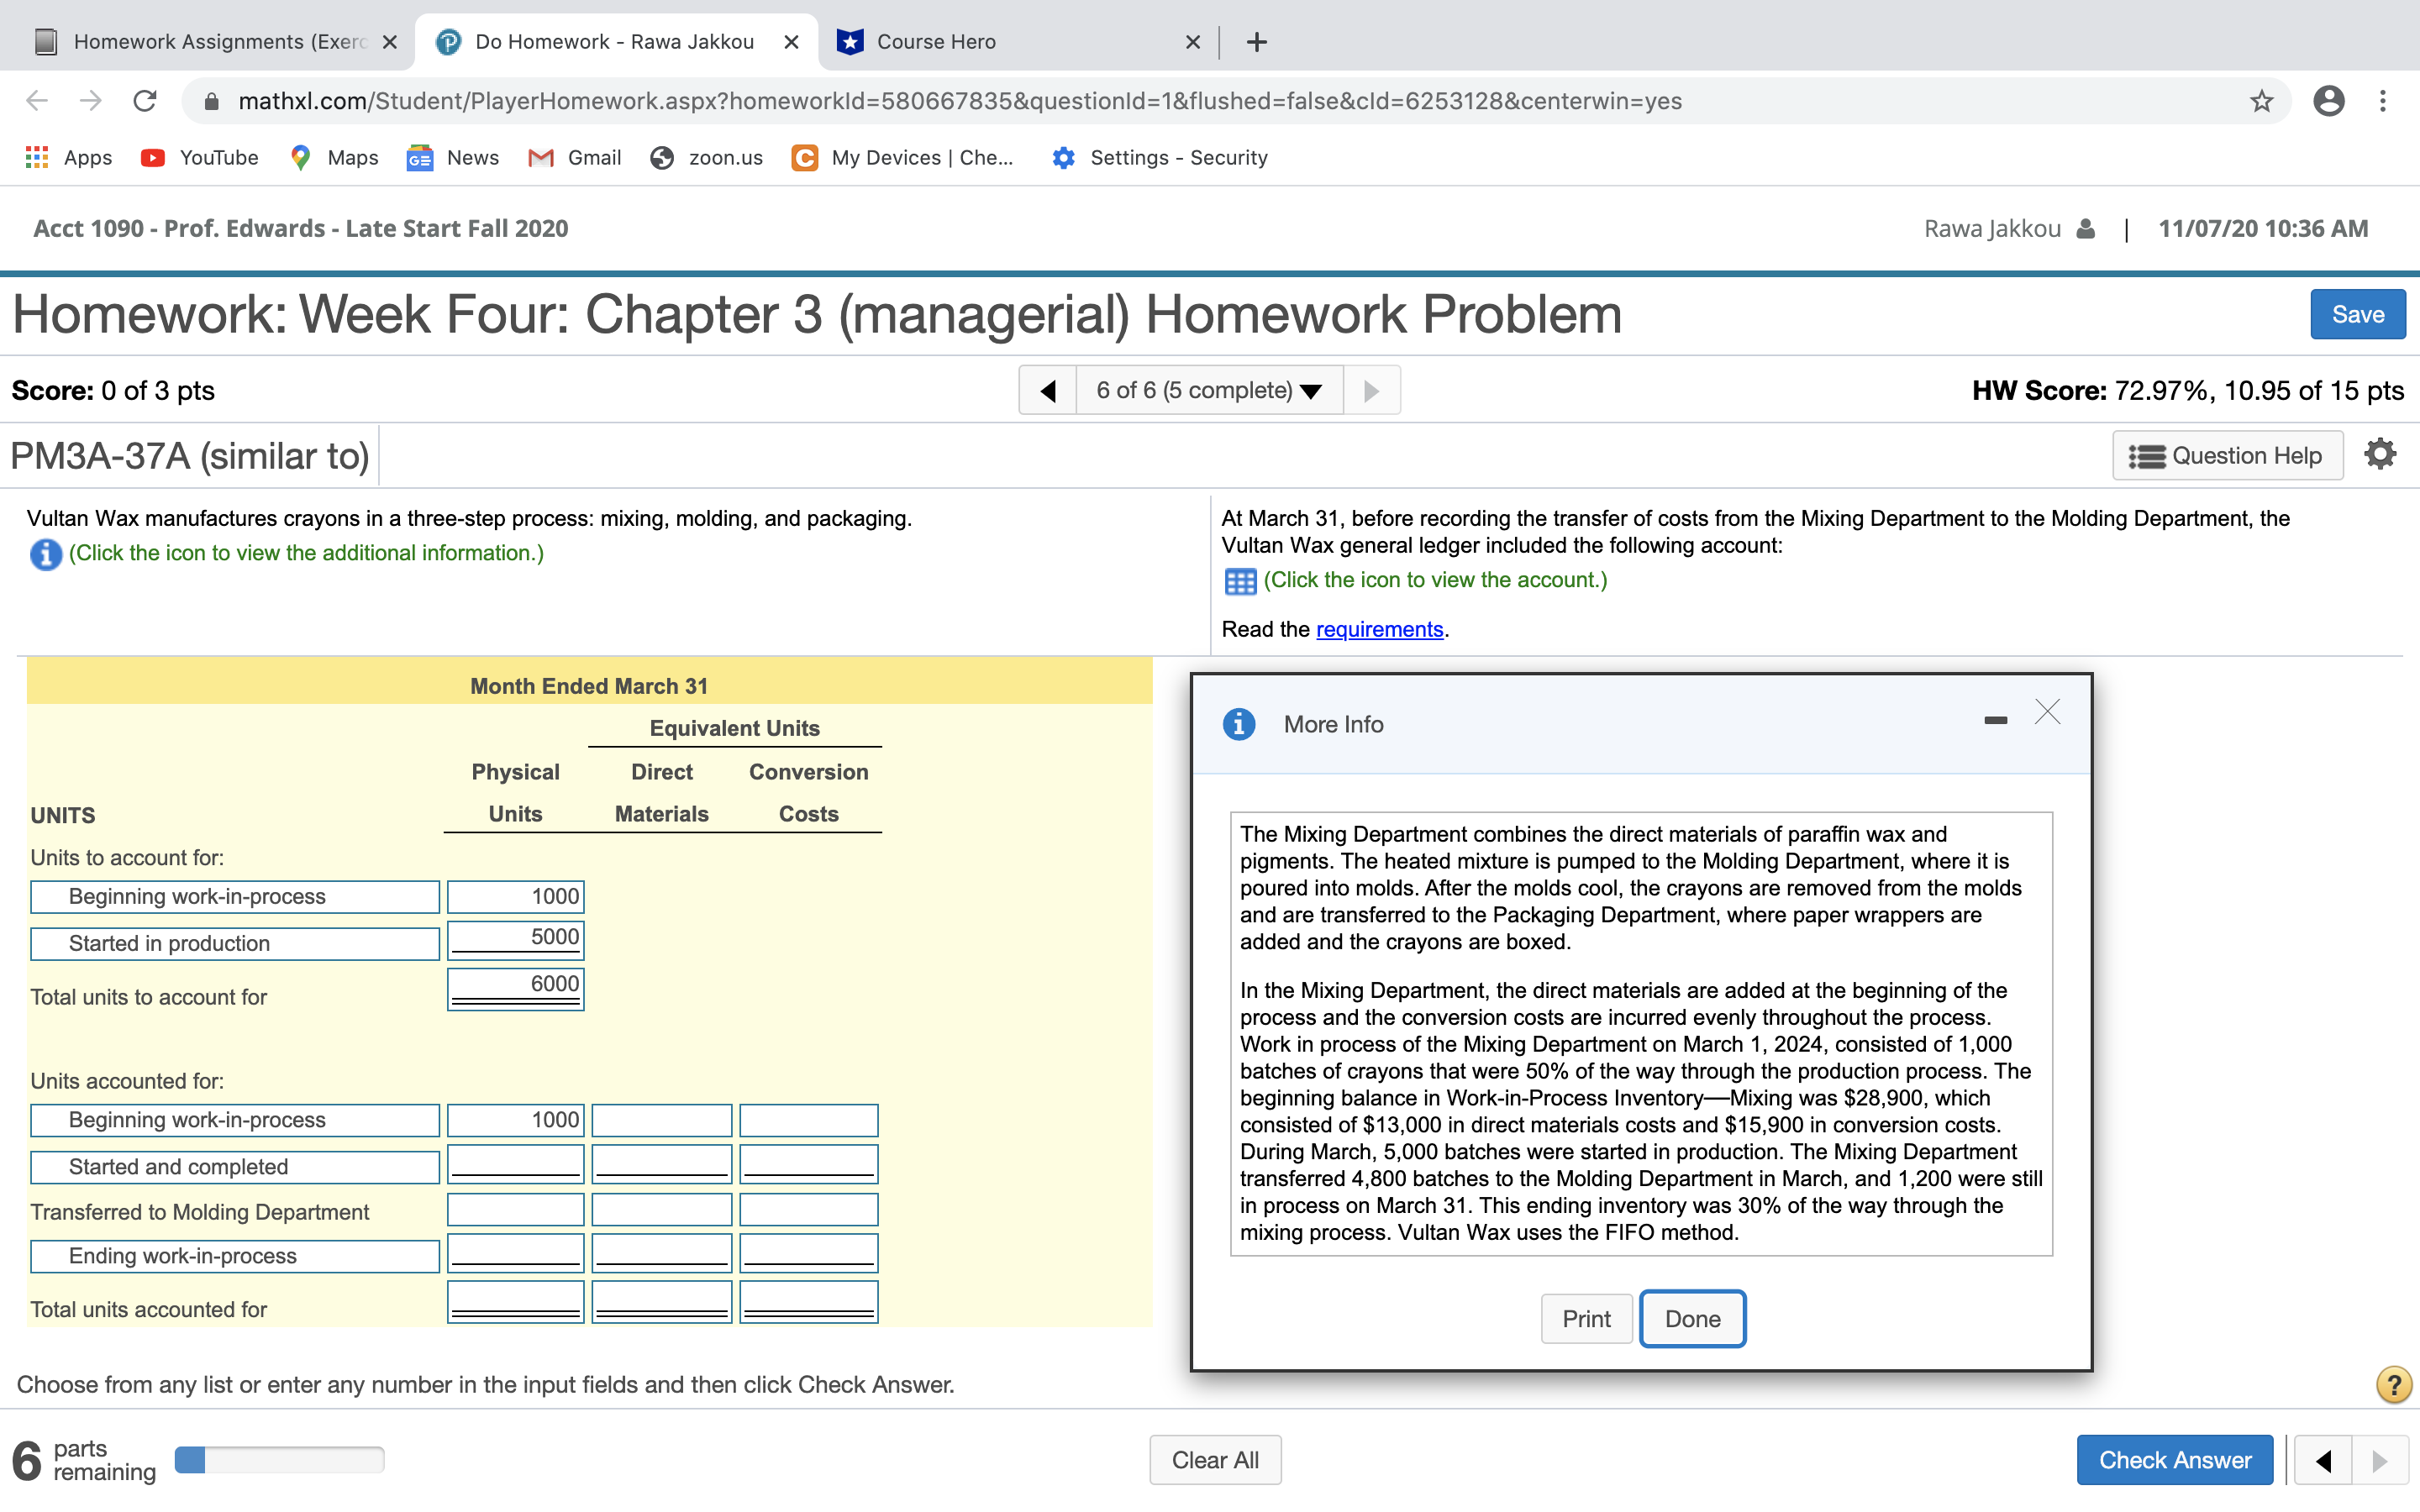Open the question selector dropdown

(x=1208, y=391)
